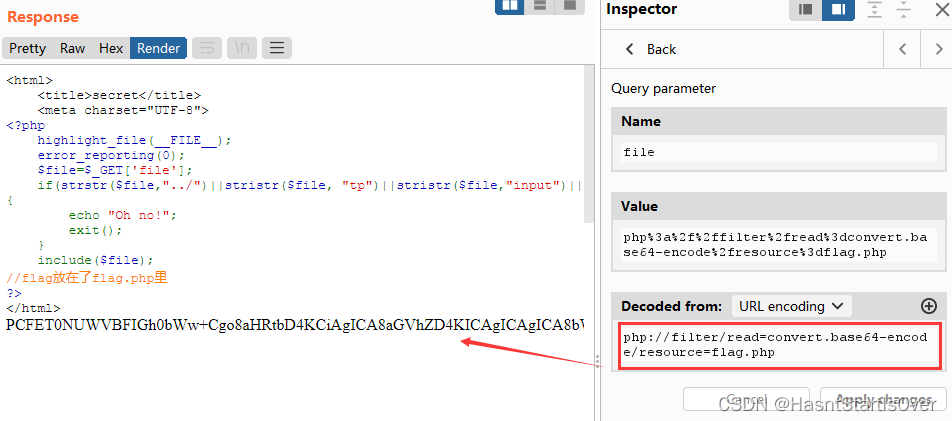
Task: Dock Inspector panel layout right icon
Action: [838, 10]
